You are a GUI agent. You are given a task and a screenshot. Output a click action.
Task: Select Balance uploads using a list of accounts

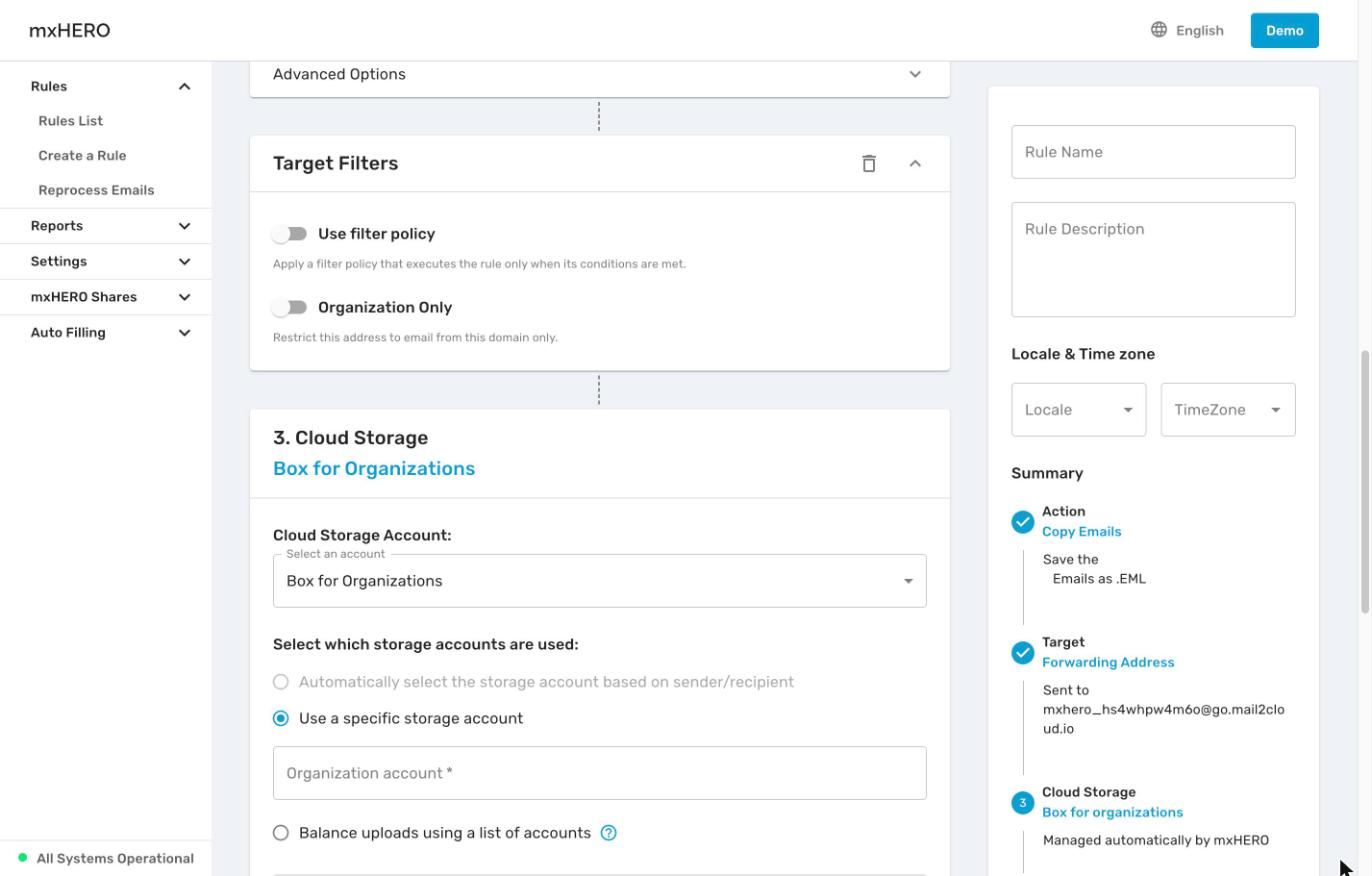[x=281, y=833]
